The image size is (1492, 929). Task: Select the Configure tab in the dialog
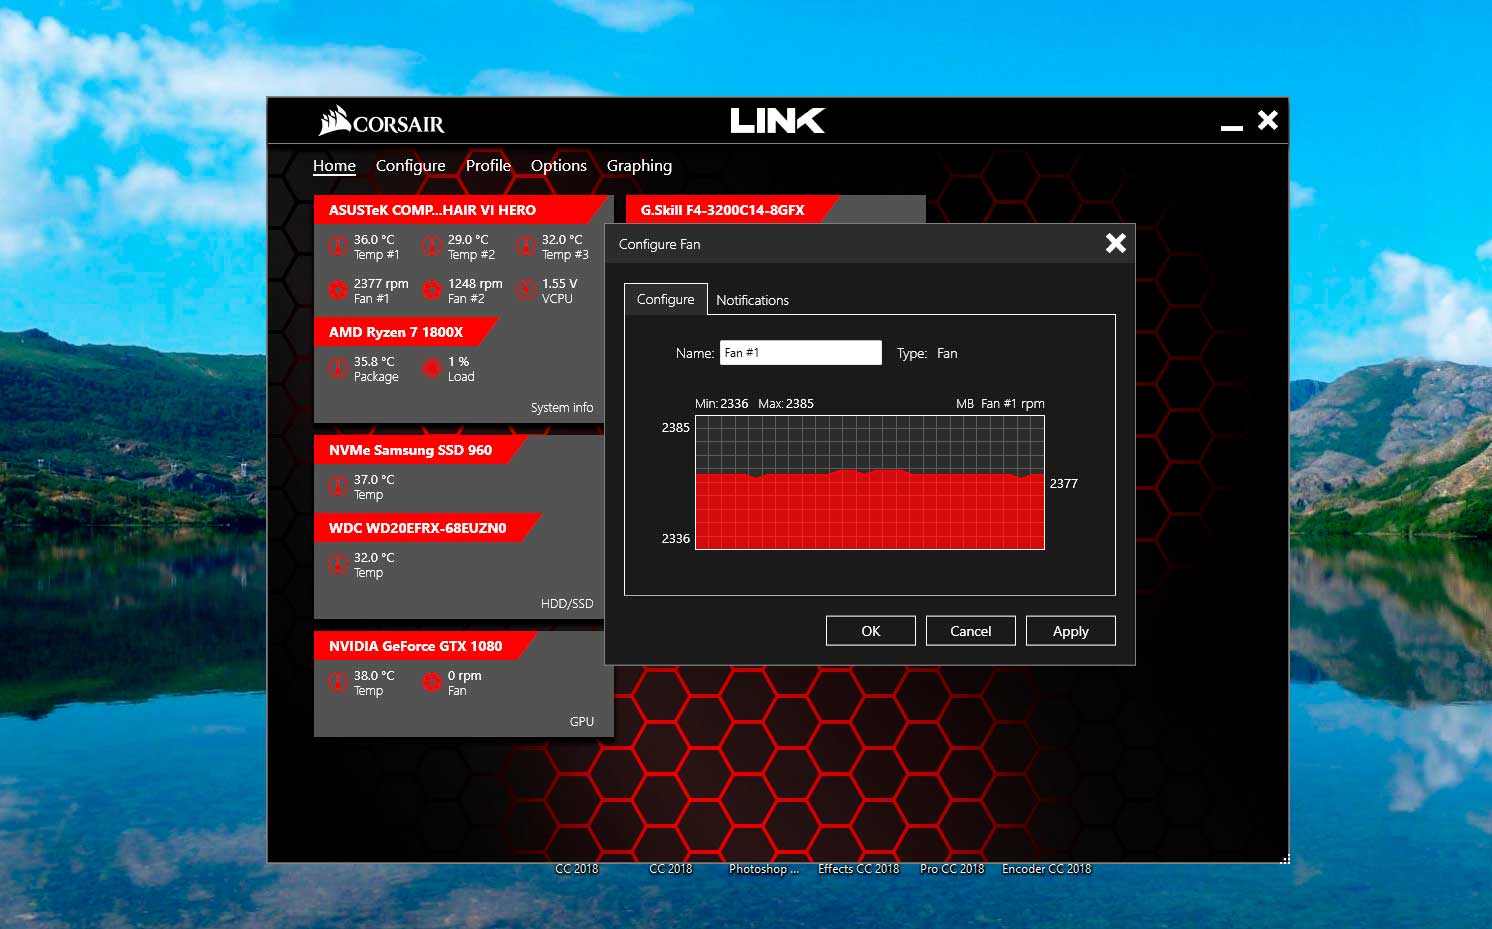point(665,299)
